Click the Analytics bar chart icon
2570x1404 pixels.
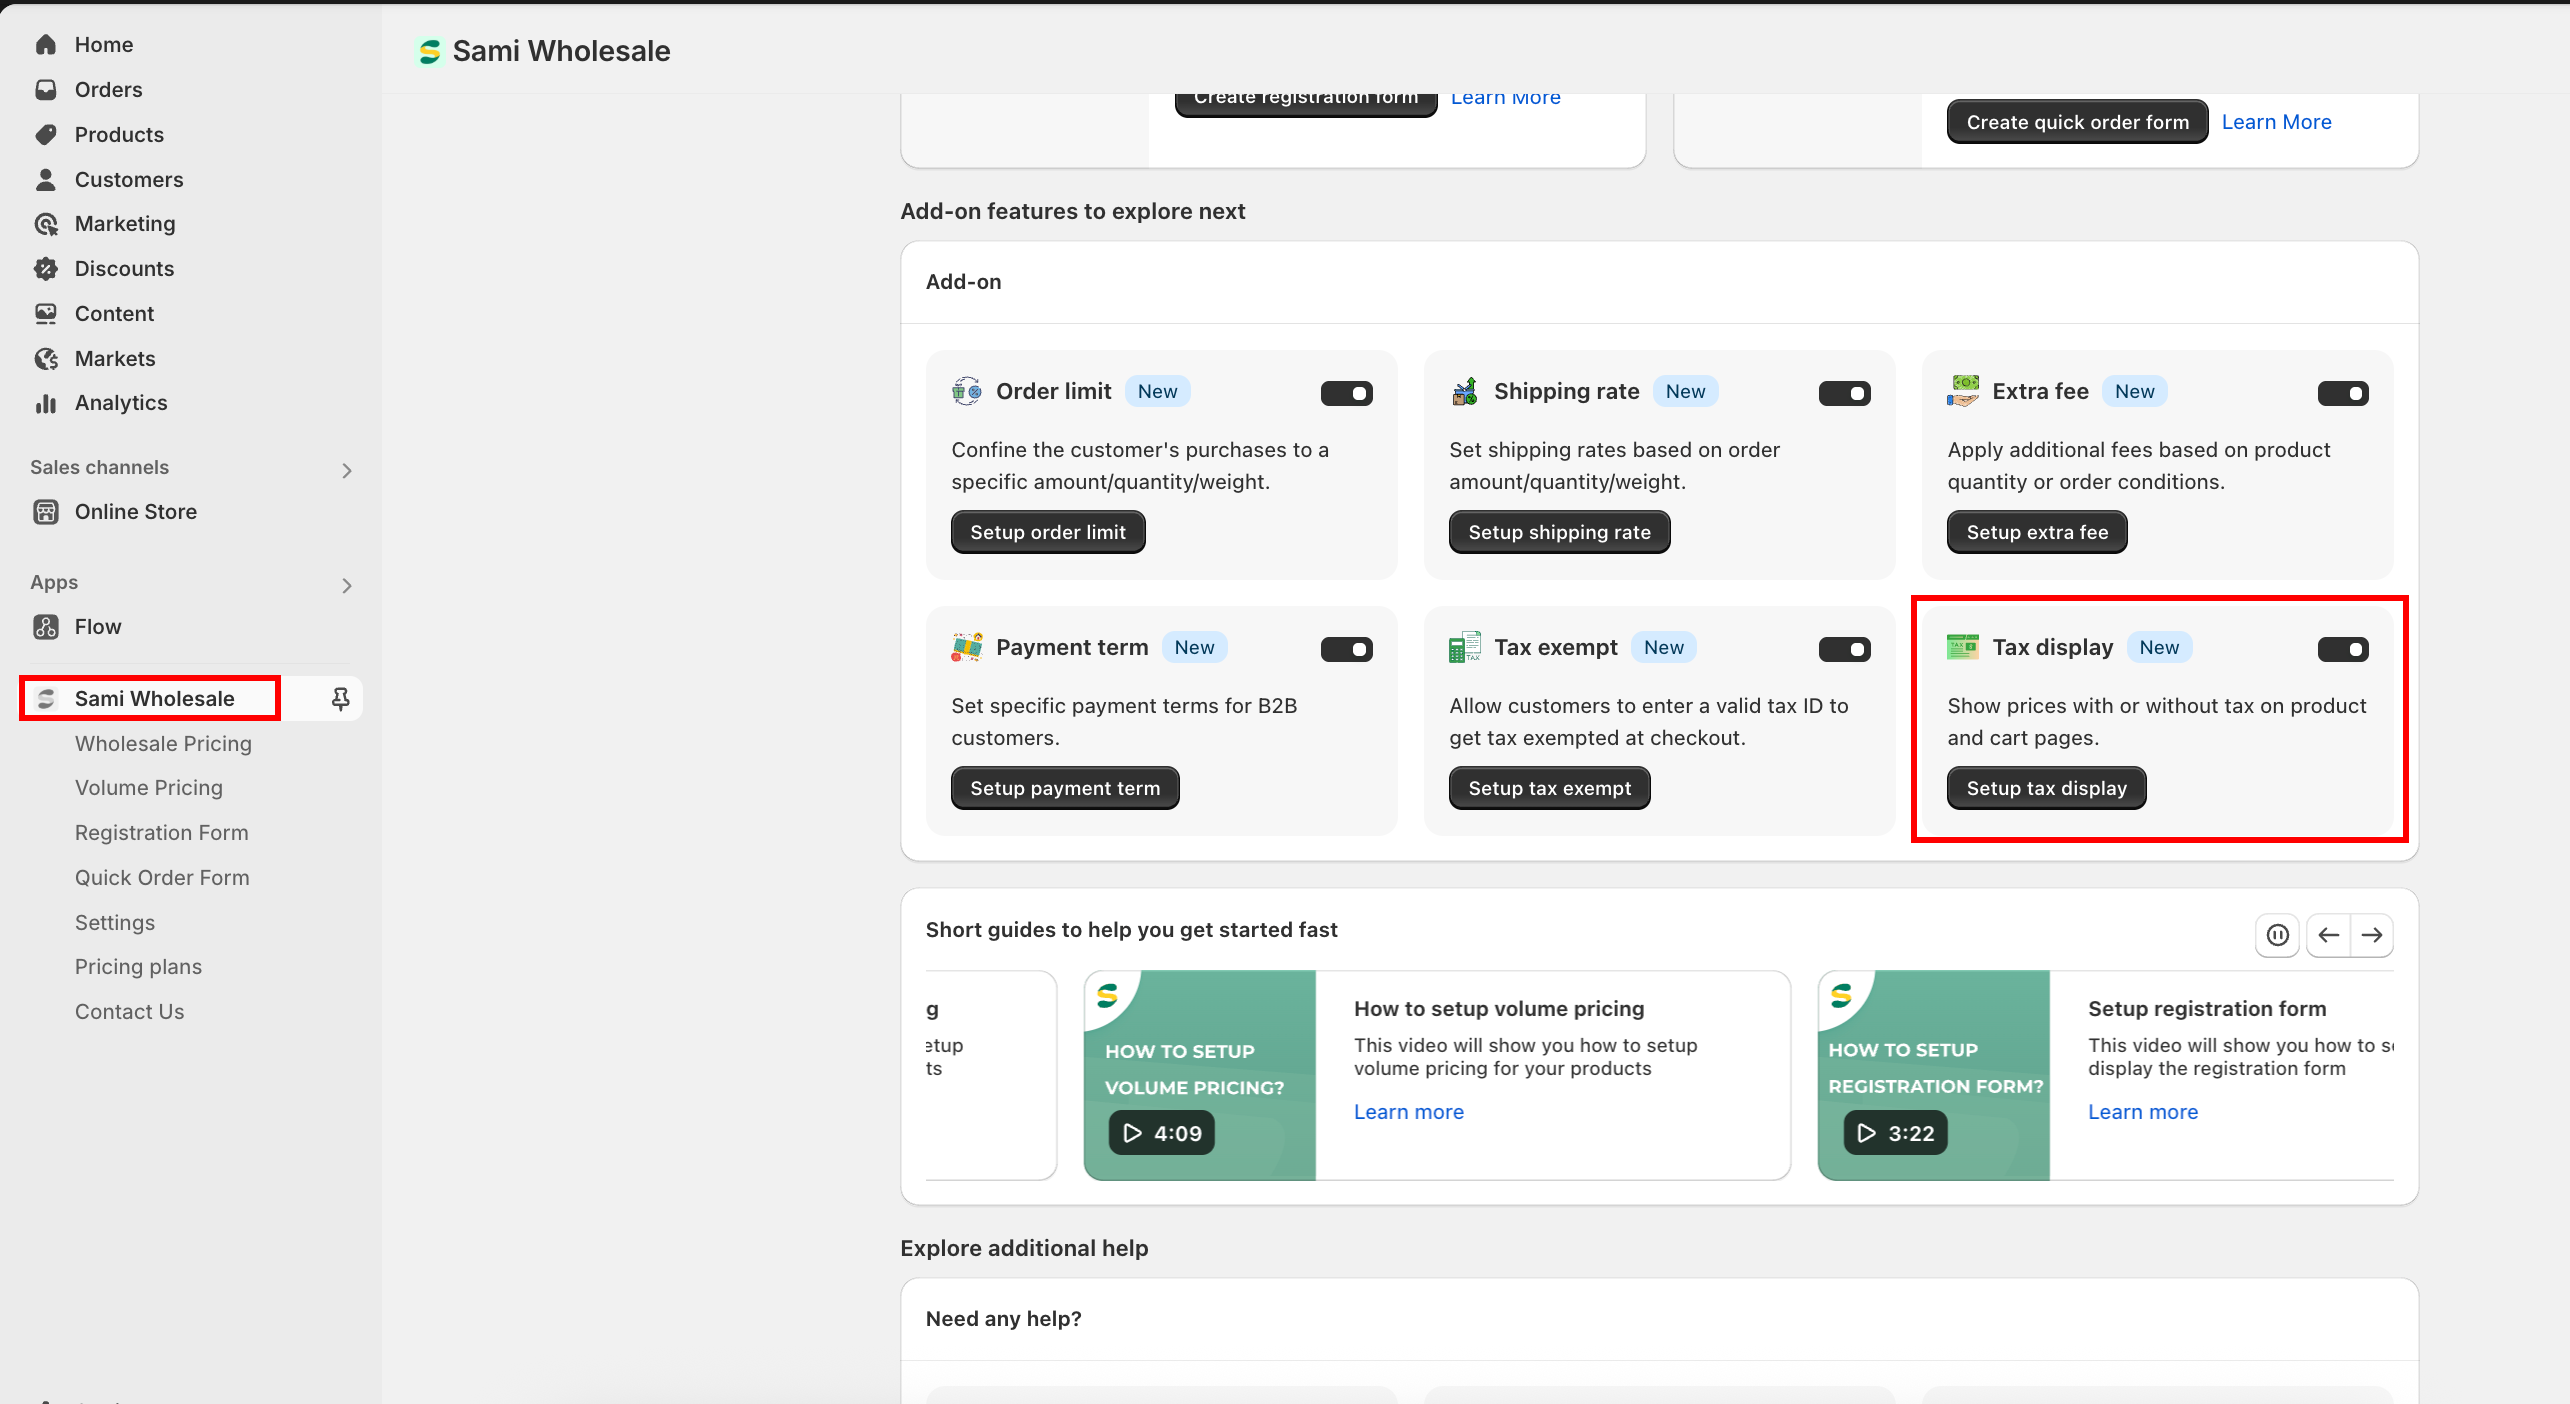point(46,403)
